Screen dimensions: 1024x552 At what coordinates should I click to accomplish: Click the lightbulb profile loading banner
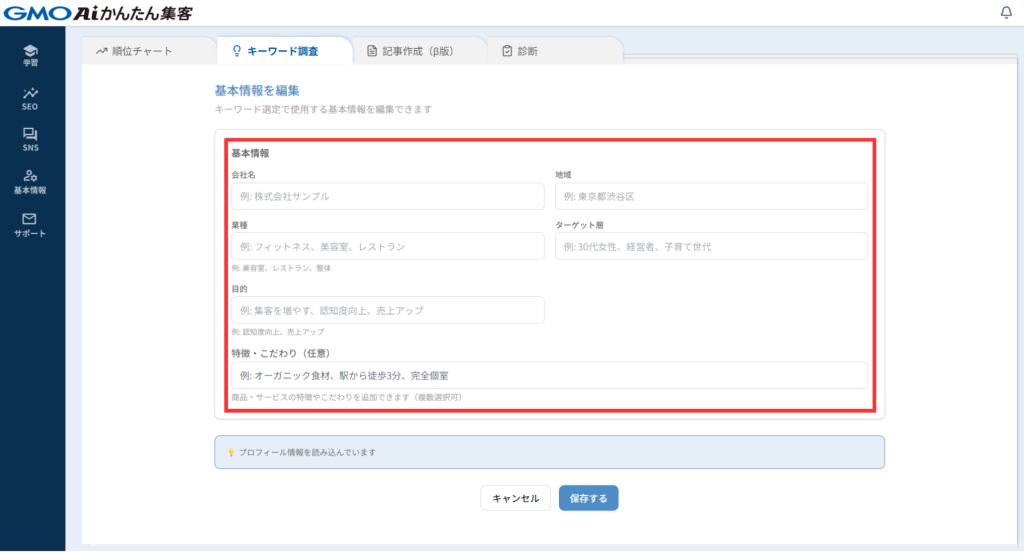click(x=549, y=452)
